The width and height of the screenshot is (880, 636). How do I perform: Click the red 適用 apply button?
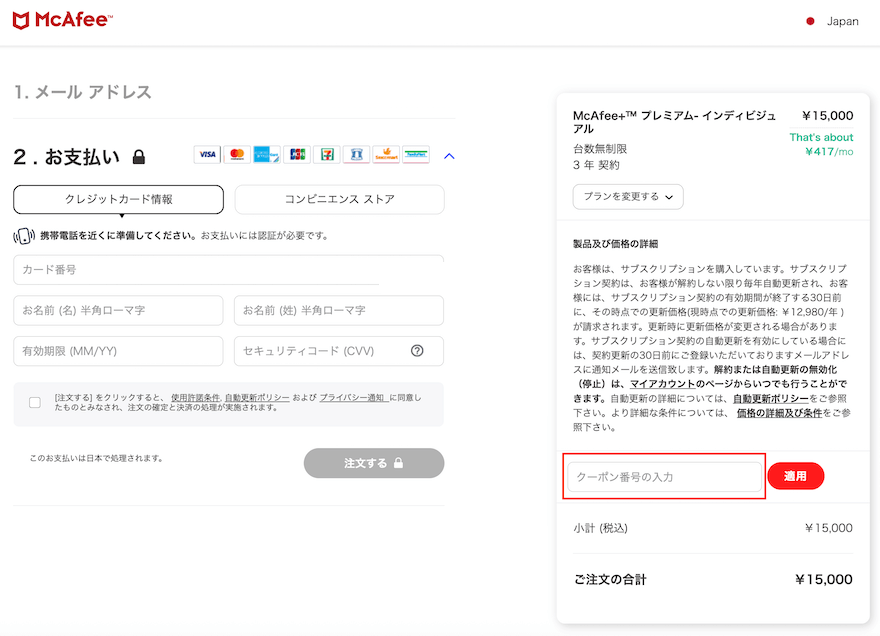coord(795,476)
